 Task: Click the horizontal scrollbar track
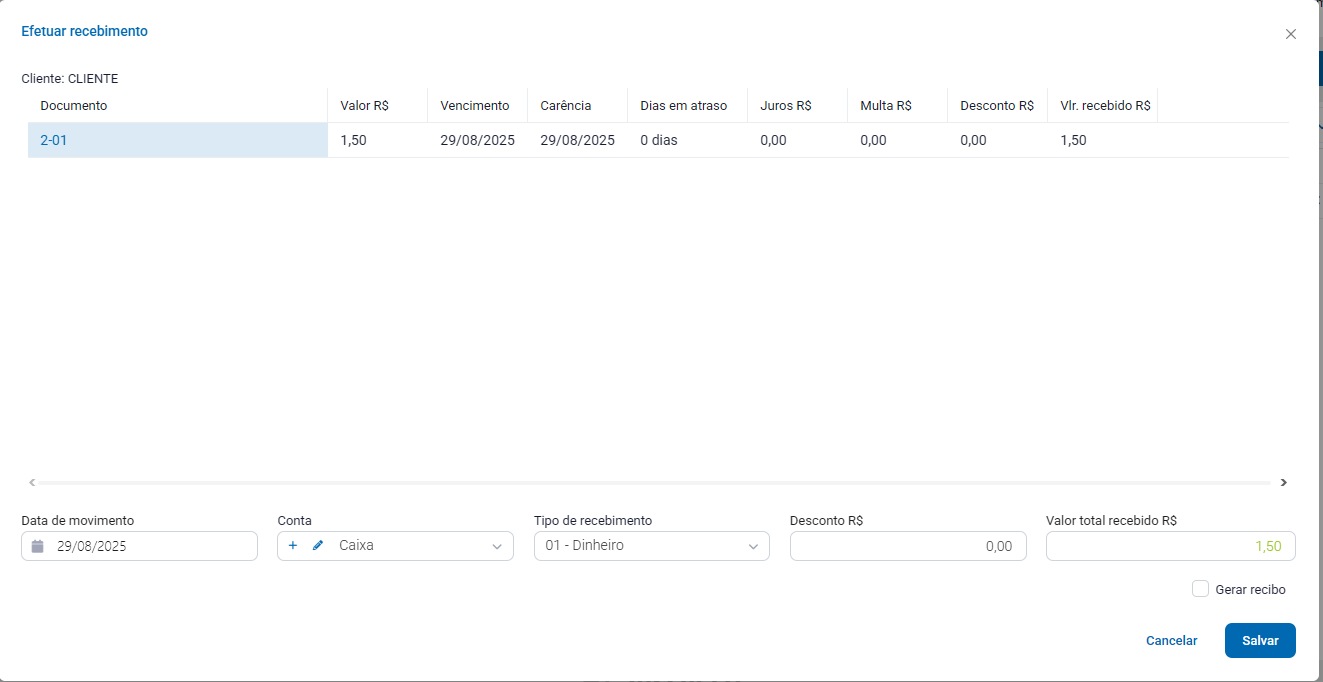(x=650, y=482)
